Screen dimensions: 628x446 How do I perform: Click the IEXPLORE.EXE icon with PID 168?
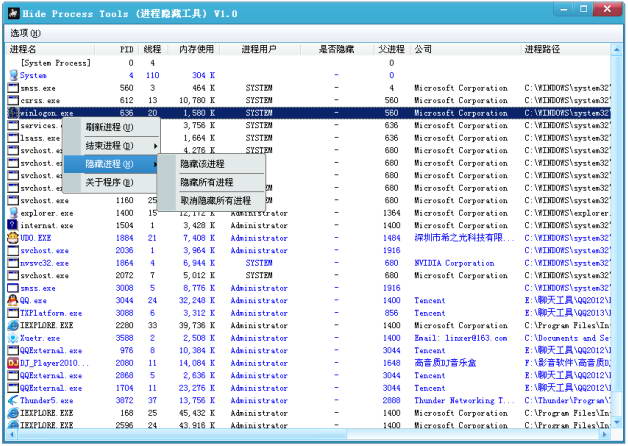tap(13, 413)
